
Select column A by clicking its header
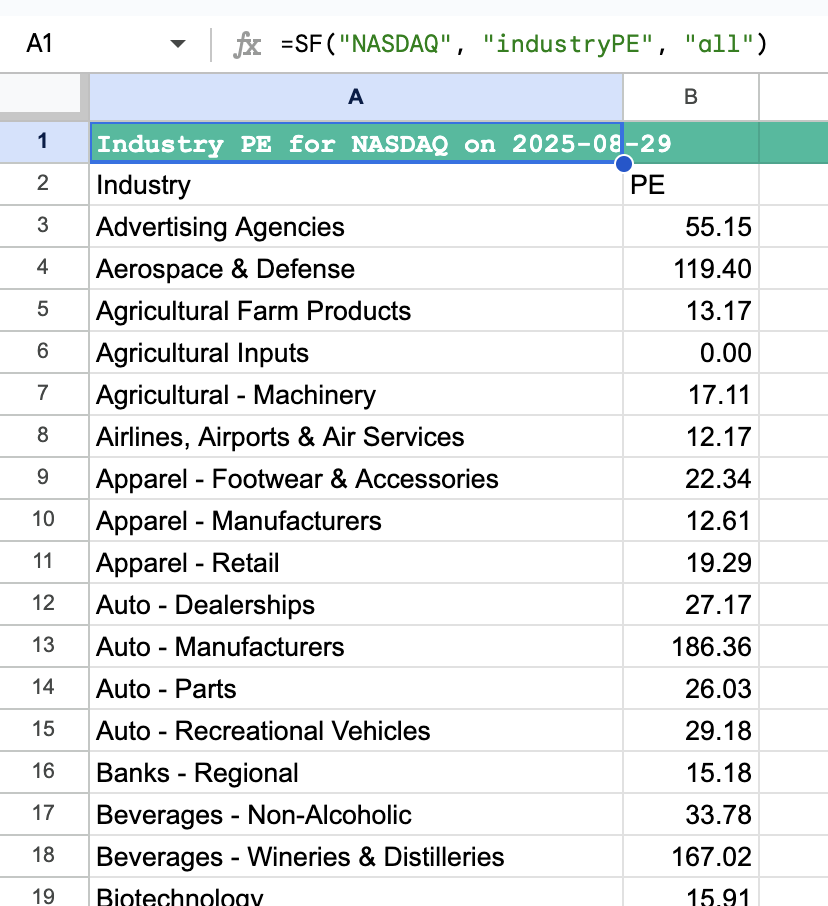click(x=355, y=94)
